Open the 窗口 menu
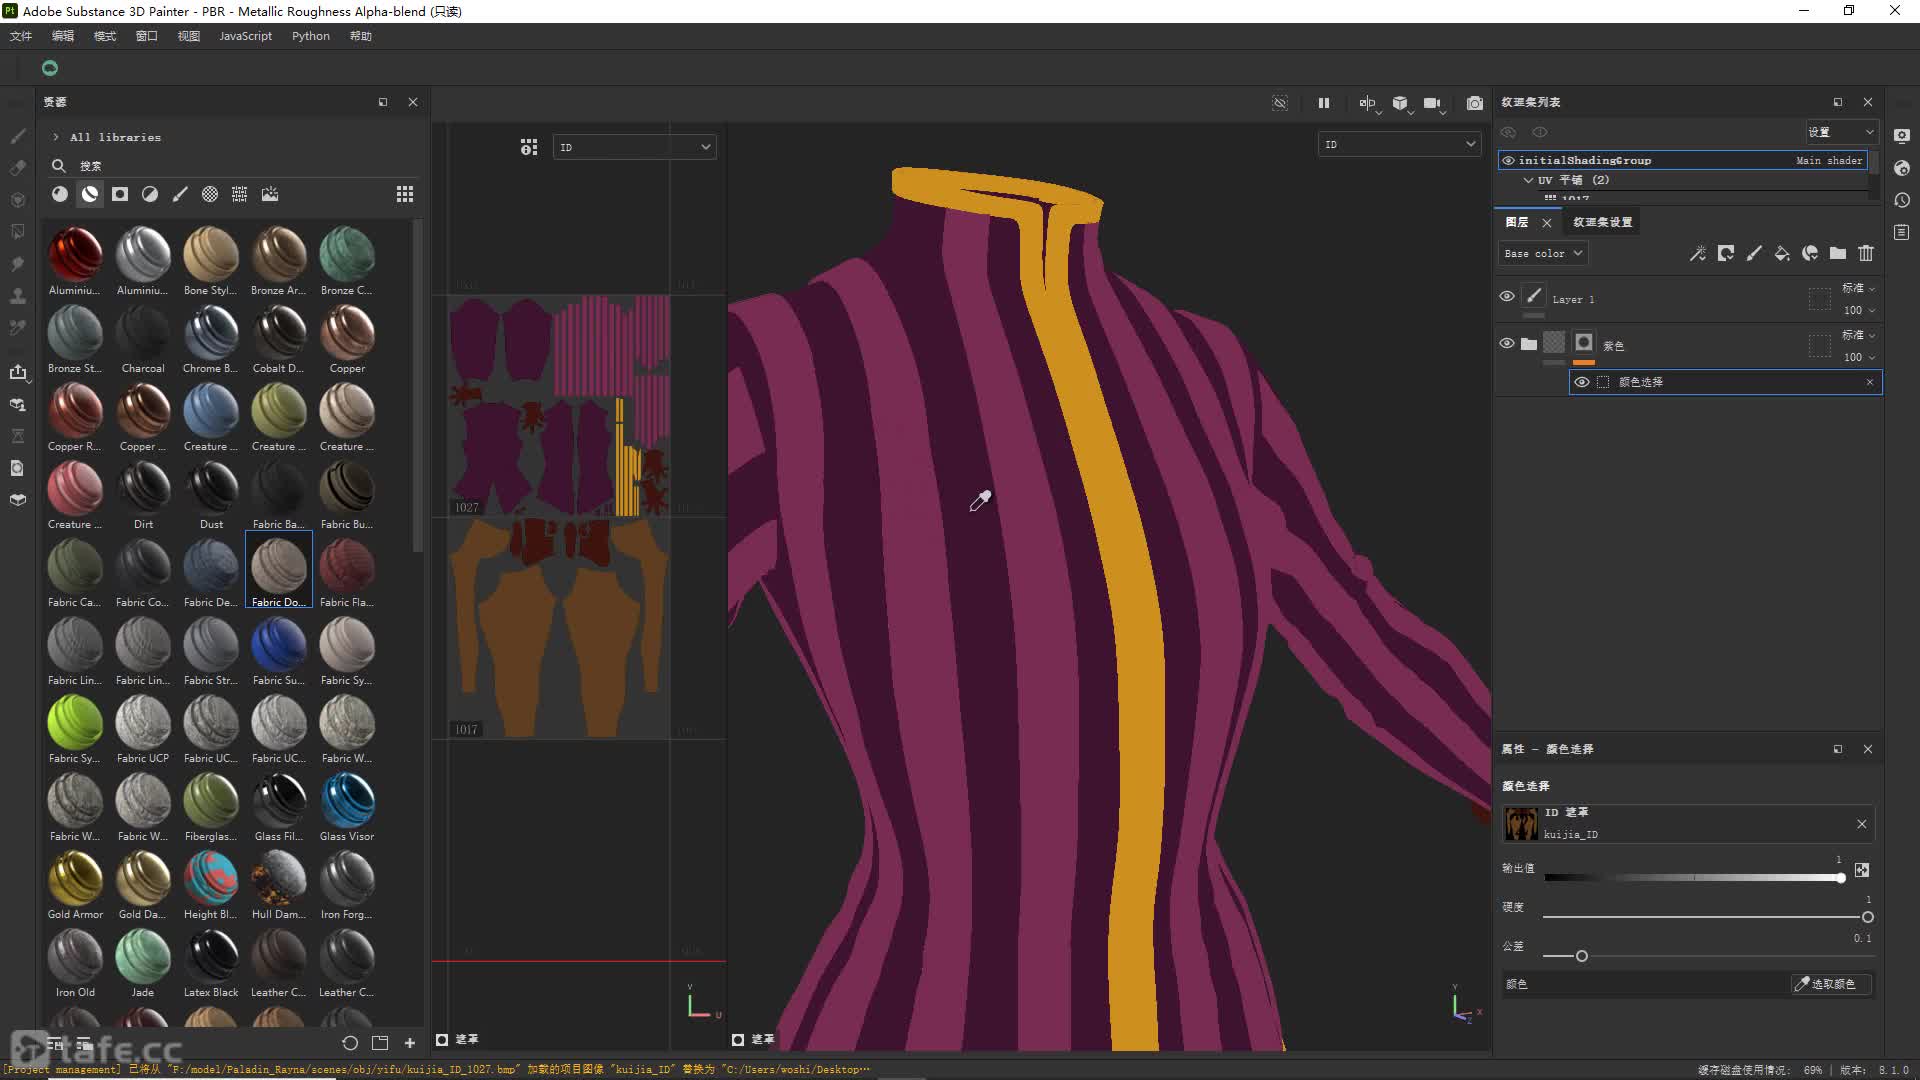Screen dimensions: 1920x1080 [147, 36]
